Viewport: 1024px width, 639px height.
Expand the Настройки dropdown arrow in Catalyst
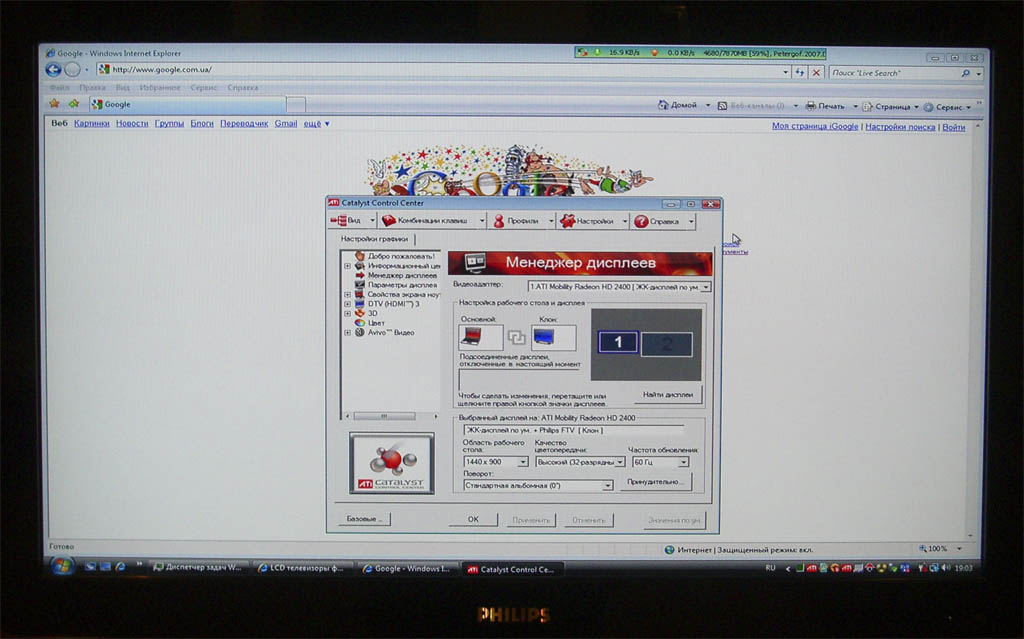click(624, 221)
